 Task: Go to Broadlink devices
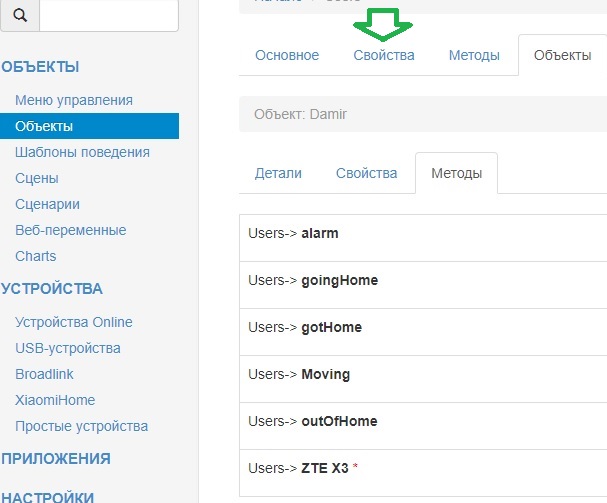click(46, 374)
